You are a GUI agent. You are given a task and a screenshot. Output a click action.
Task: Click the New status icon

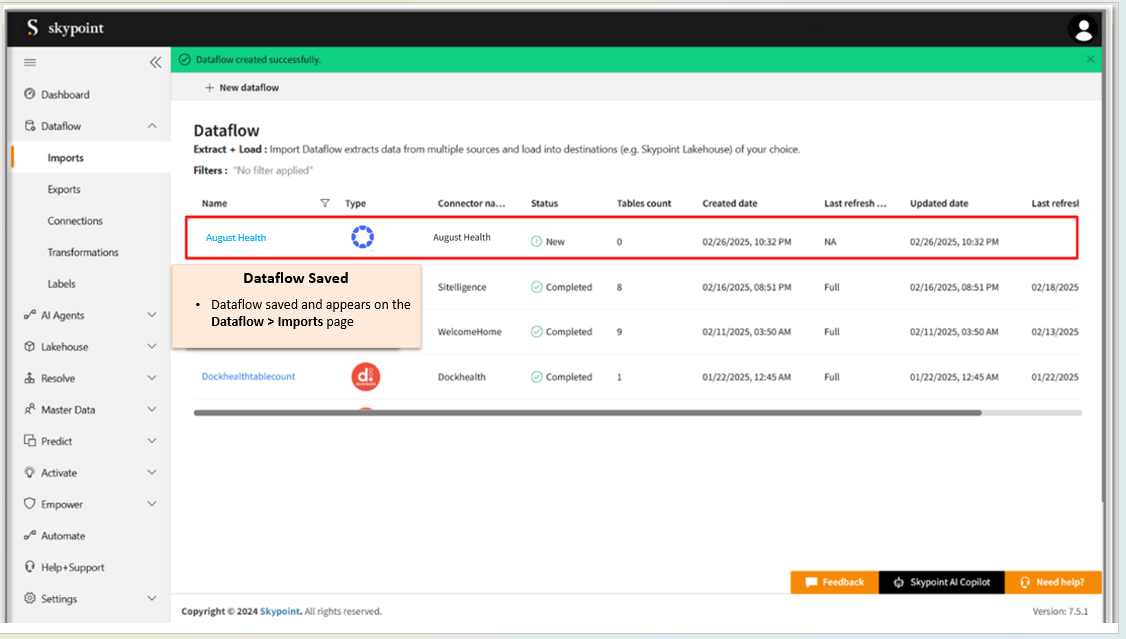[x=536, y=241]
